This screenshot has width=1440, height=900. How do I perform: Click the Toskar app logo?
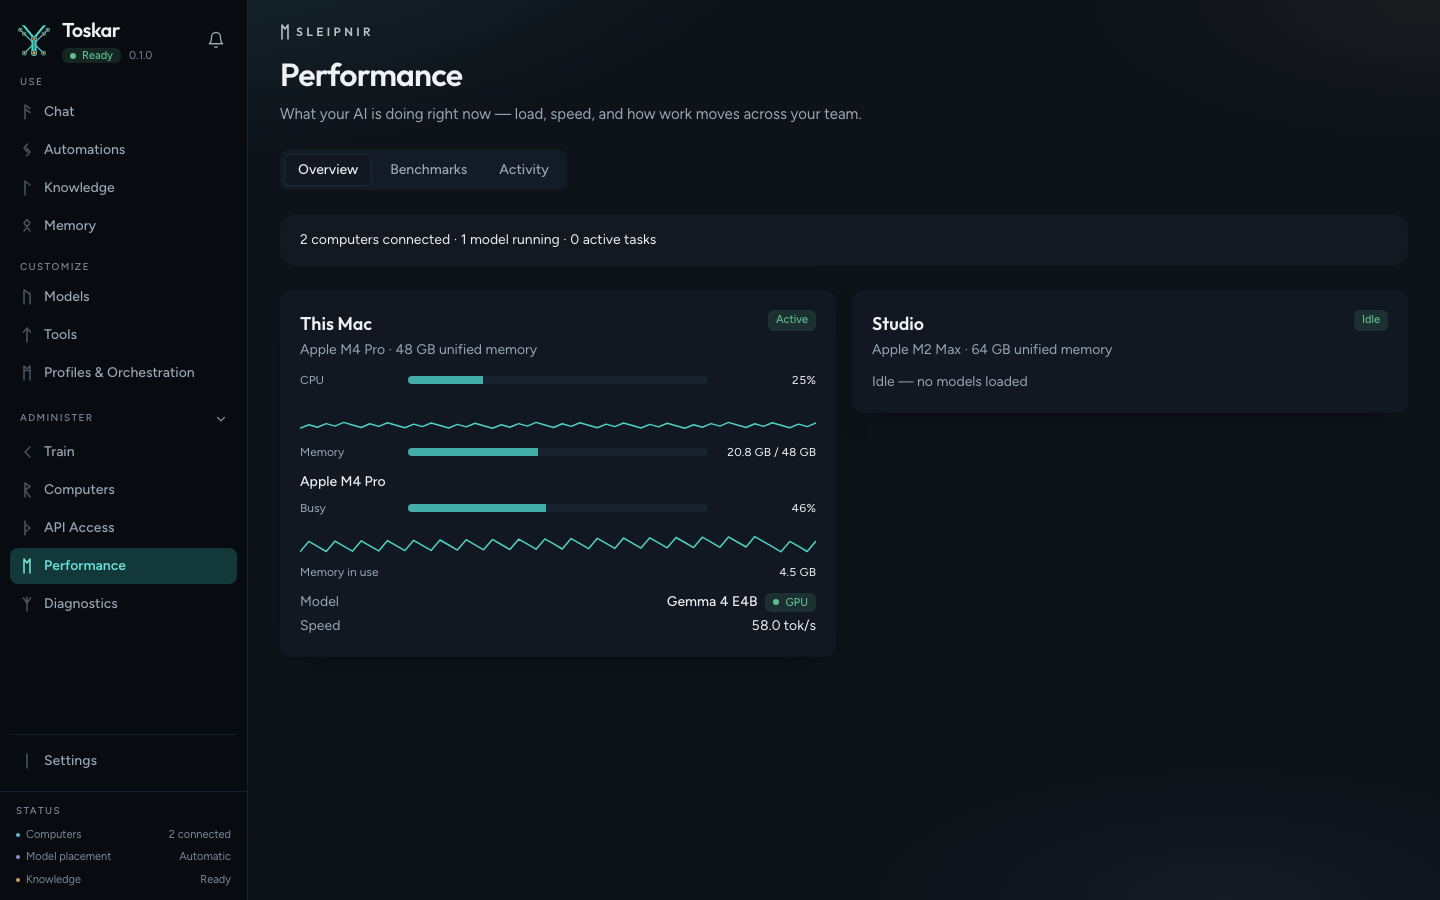pos(34,40)
